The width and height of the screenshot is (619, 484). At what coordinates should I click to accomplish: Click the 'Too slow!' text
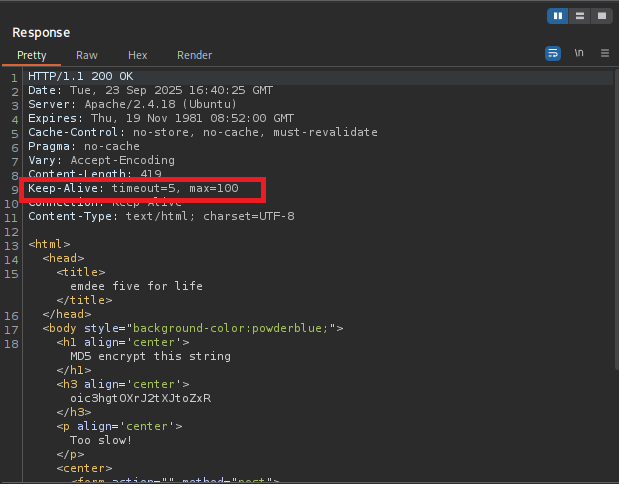point(101,440)
